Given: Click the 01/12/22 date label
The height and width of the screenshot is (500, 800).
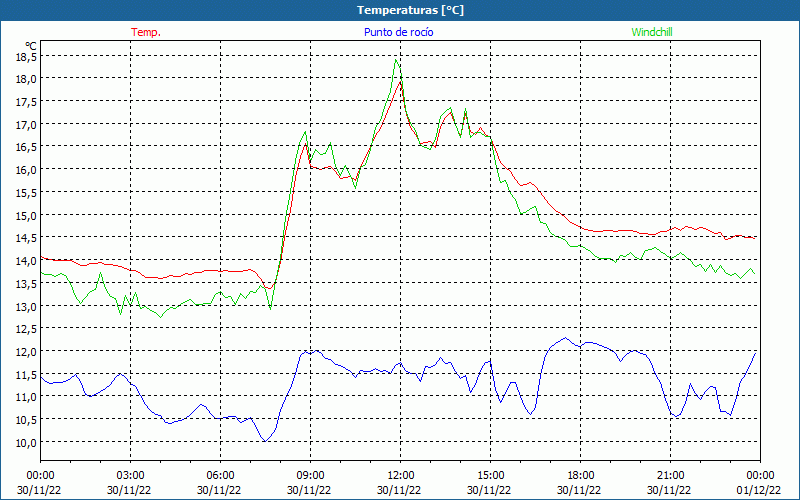Looking at the screenshot, I should [759, 490].
